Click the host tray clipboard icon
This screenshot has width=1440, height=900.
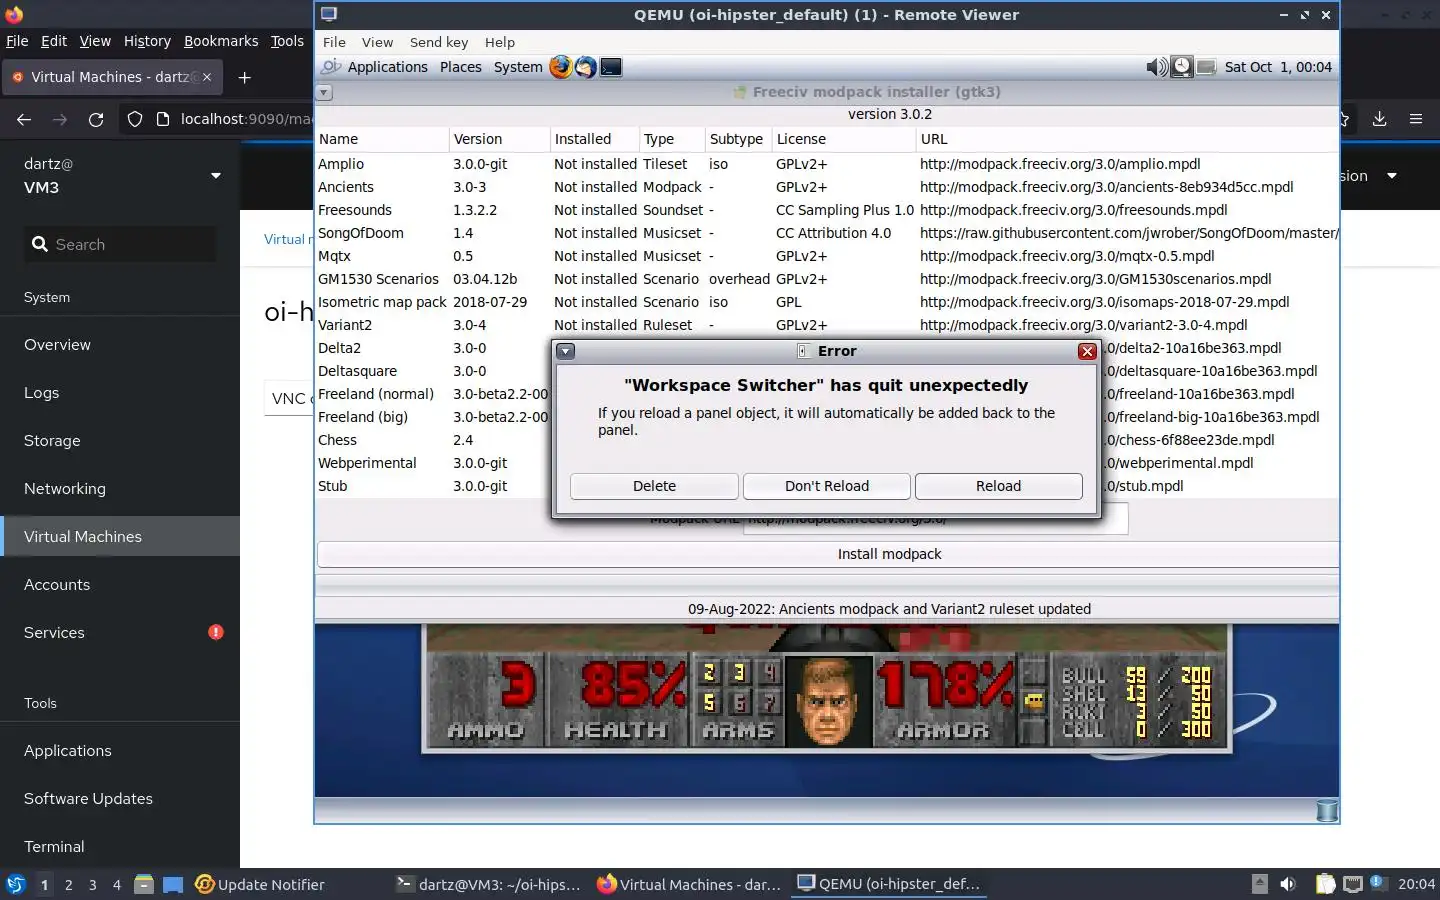pos(1325,884)
